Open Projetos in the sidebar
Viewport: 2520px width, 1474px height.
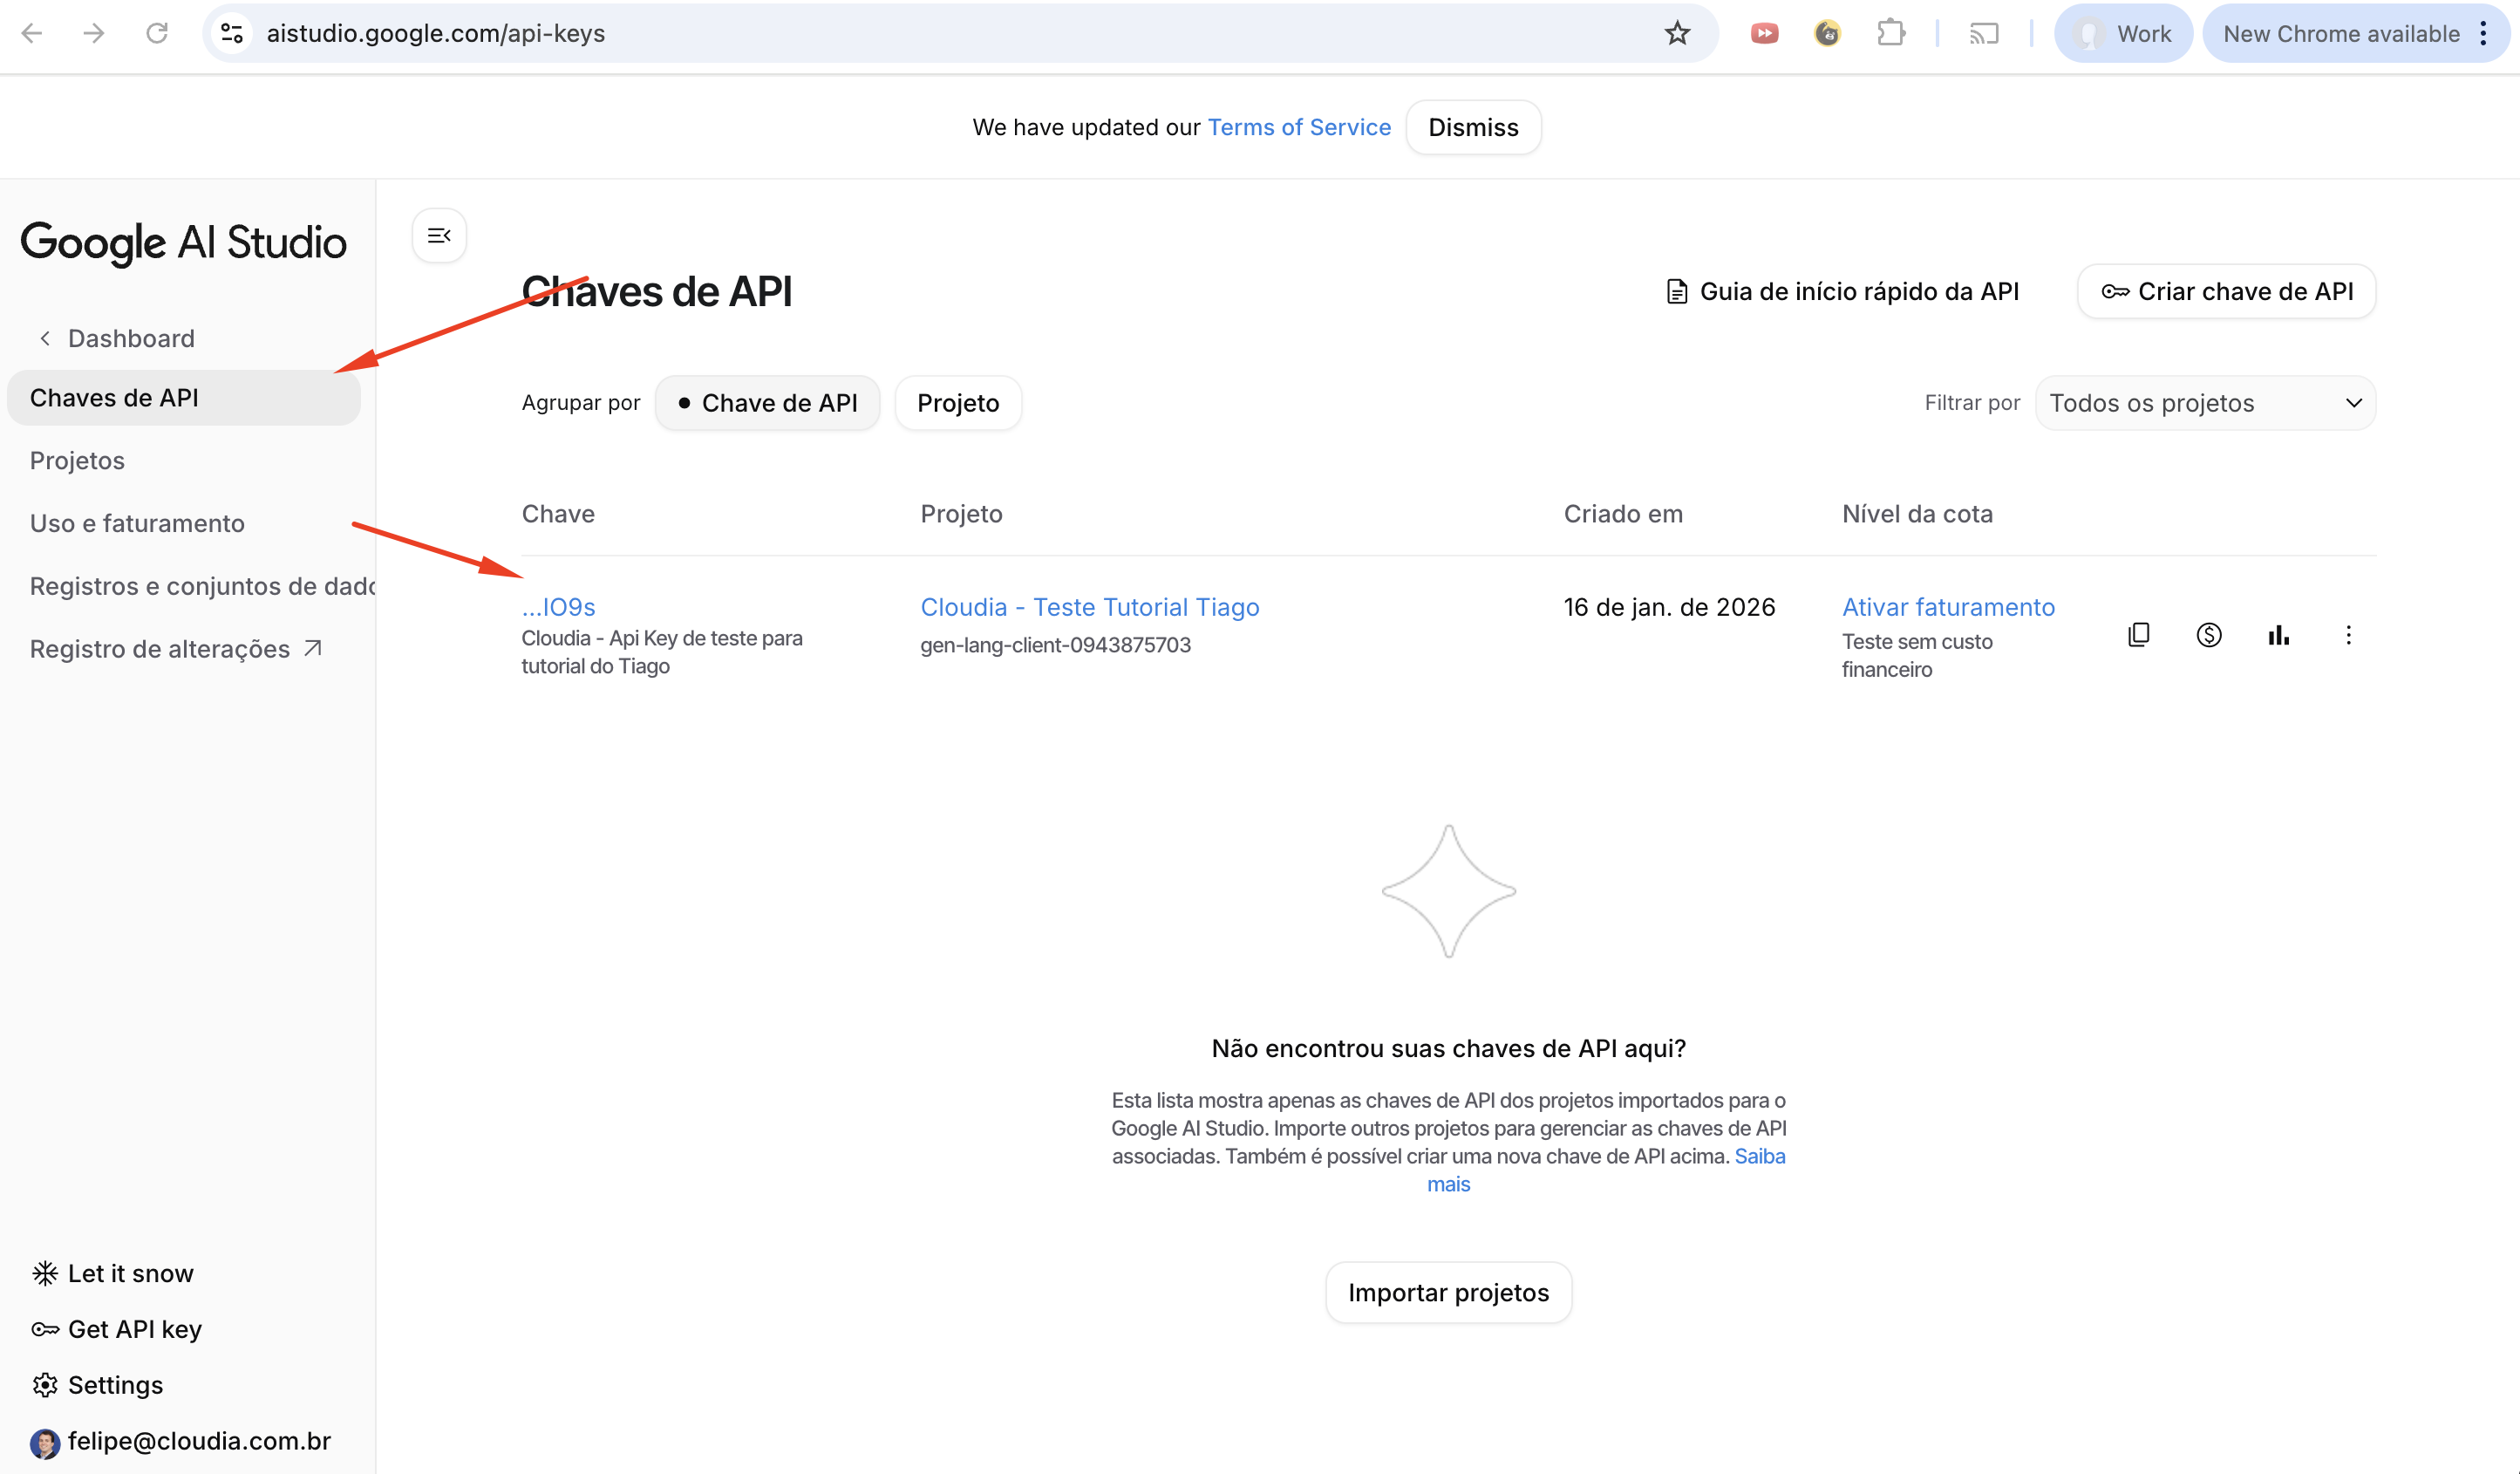point(77,460)
